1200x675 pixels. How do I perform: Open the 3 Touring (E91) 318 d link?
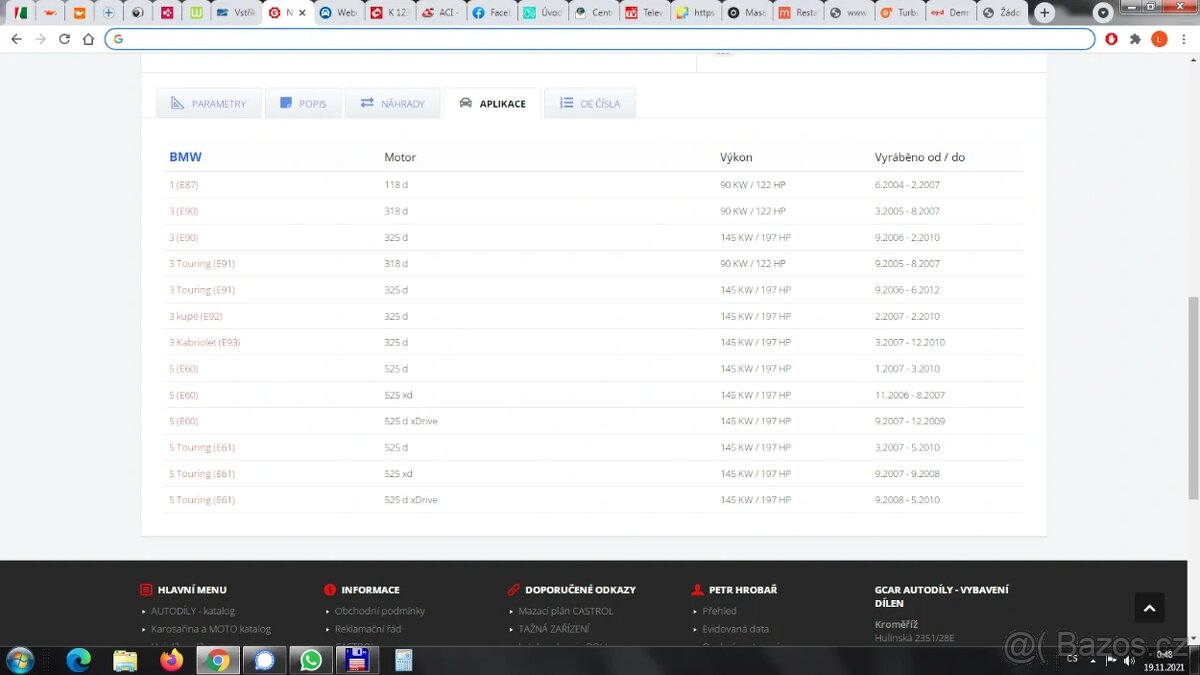[202, 264]
